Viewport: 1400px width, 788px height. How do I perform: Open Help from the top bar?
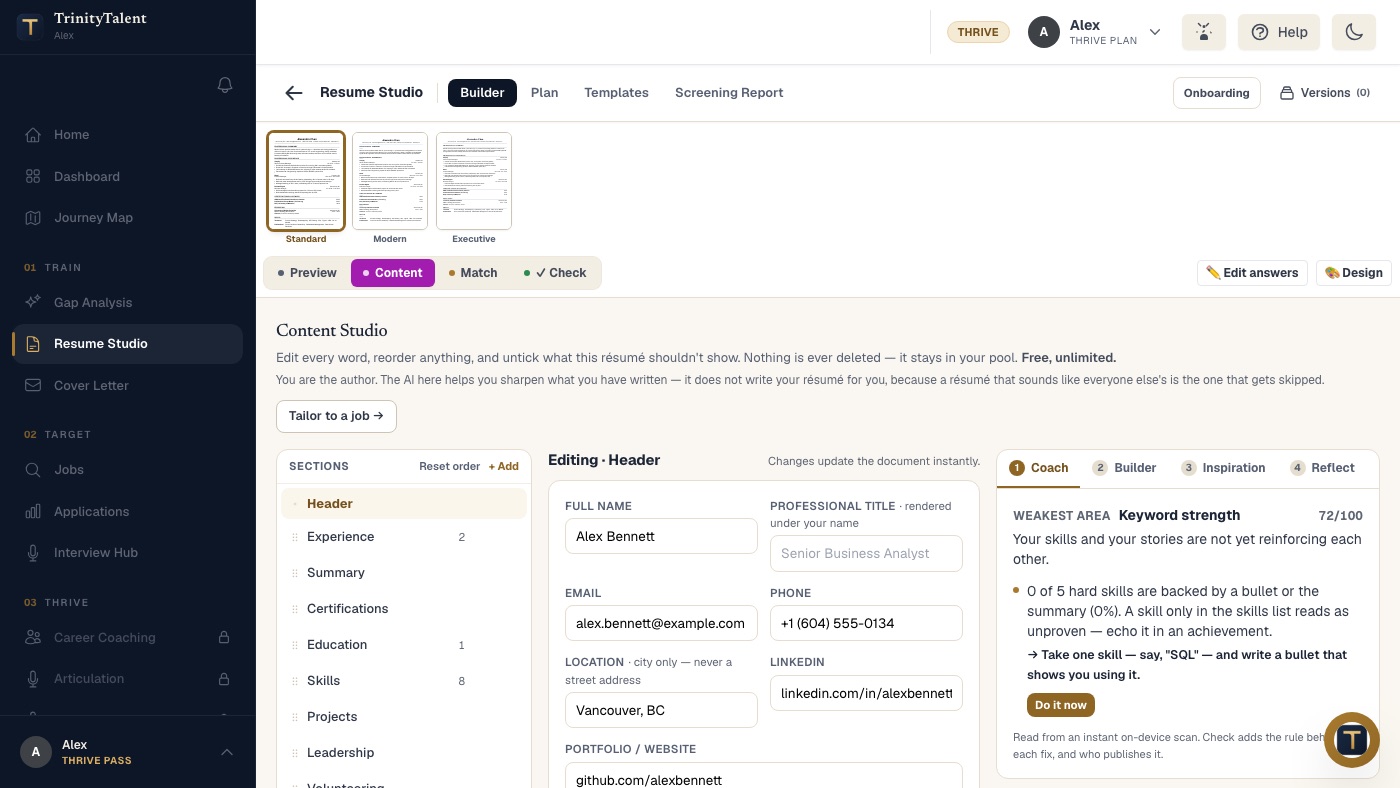[1279, 32]
